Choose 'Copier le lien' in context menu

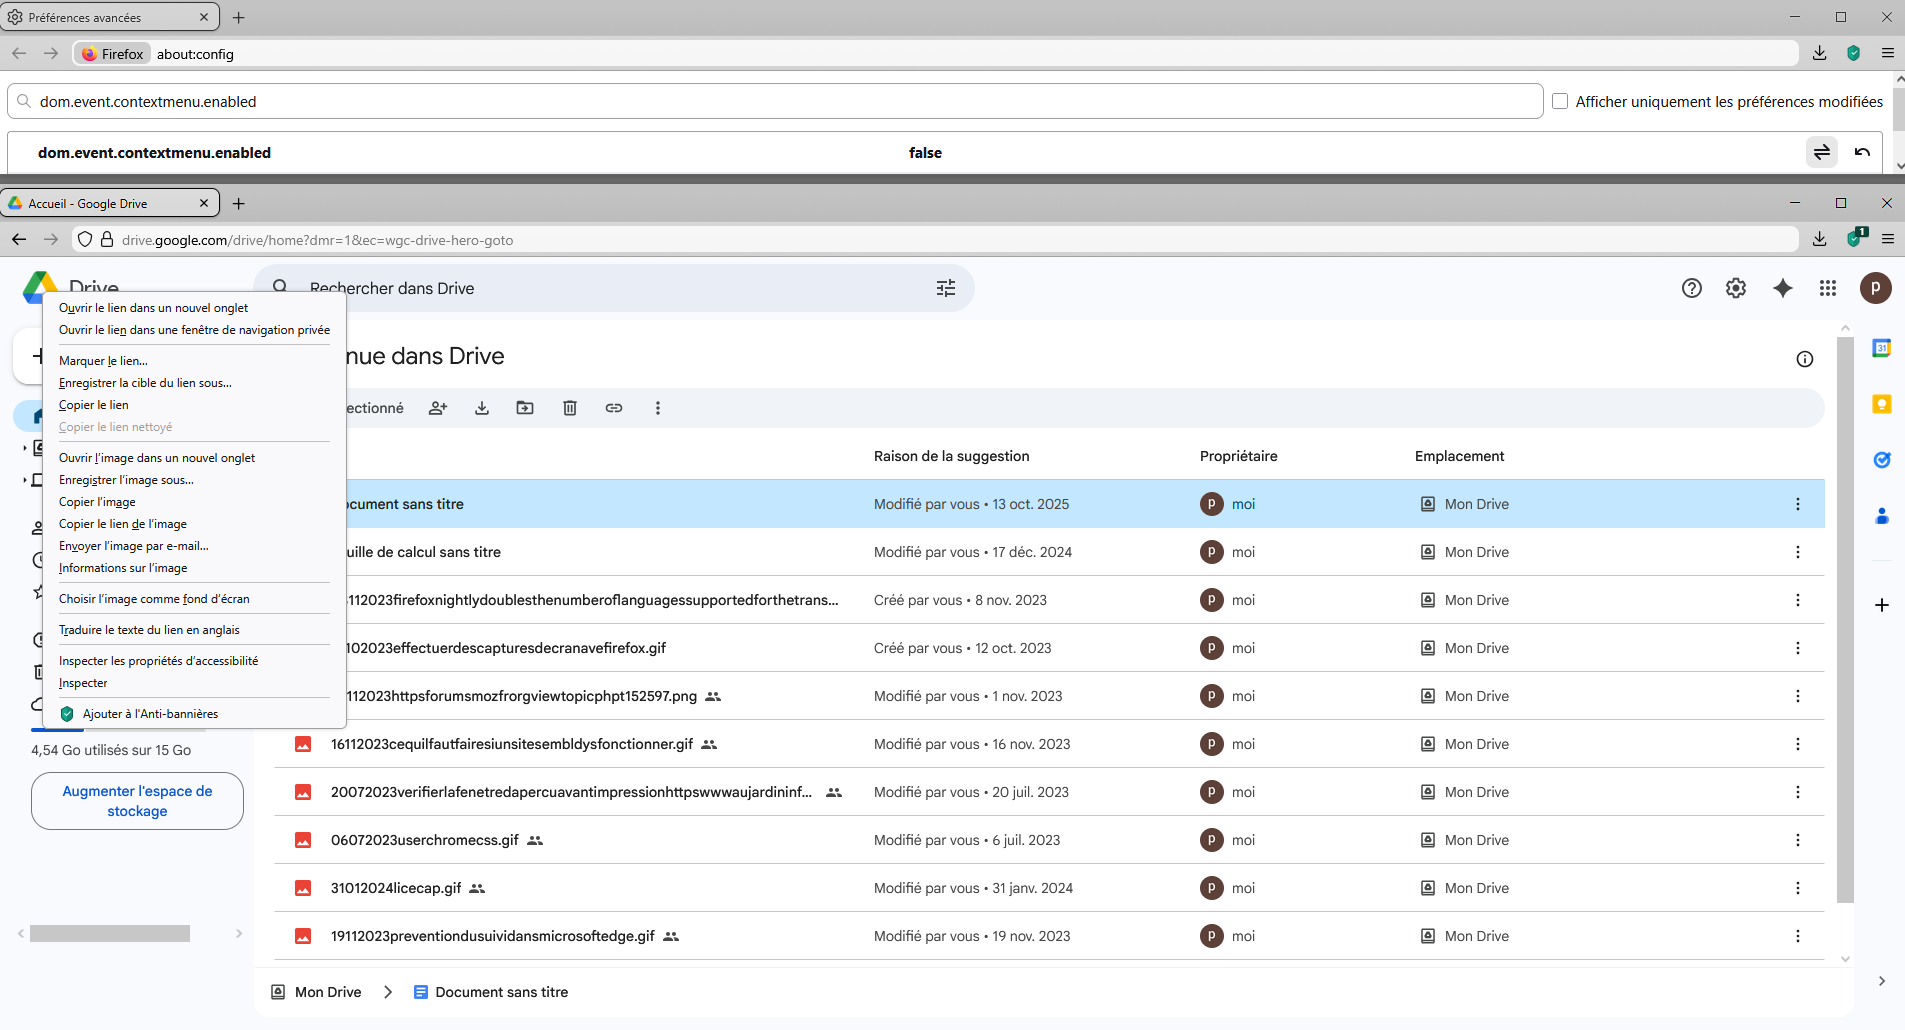[94, 405]
